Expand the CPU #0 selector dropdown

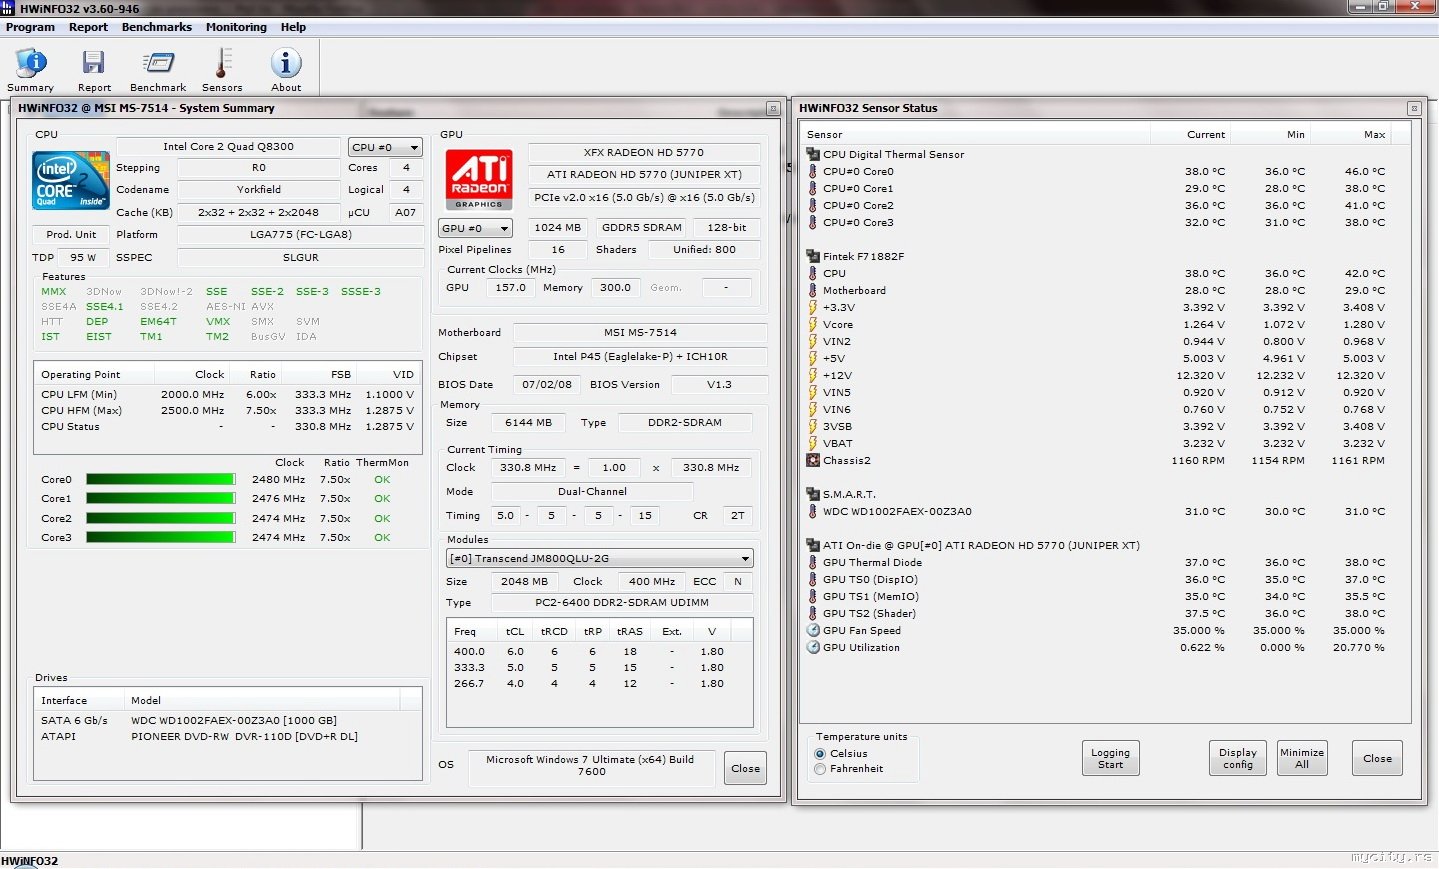pos(385,147)
